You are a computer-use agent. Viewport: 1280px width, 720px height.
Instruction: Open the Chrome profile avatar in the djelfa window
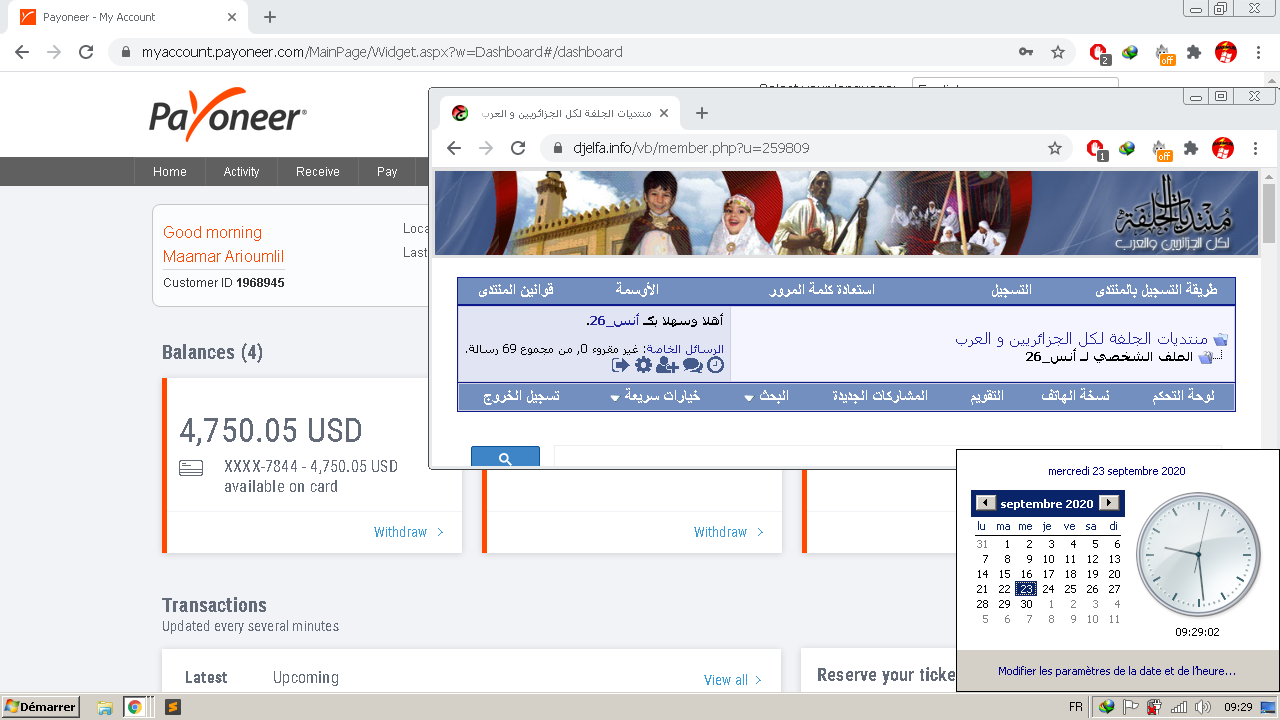click(1223, 148)
